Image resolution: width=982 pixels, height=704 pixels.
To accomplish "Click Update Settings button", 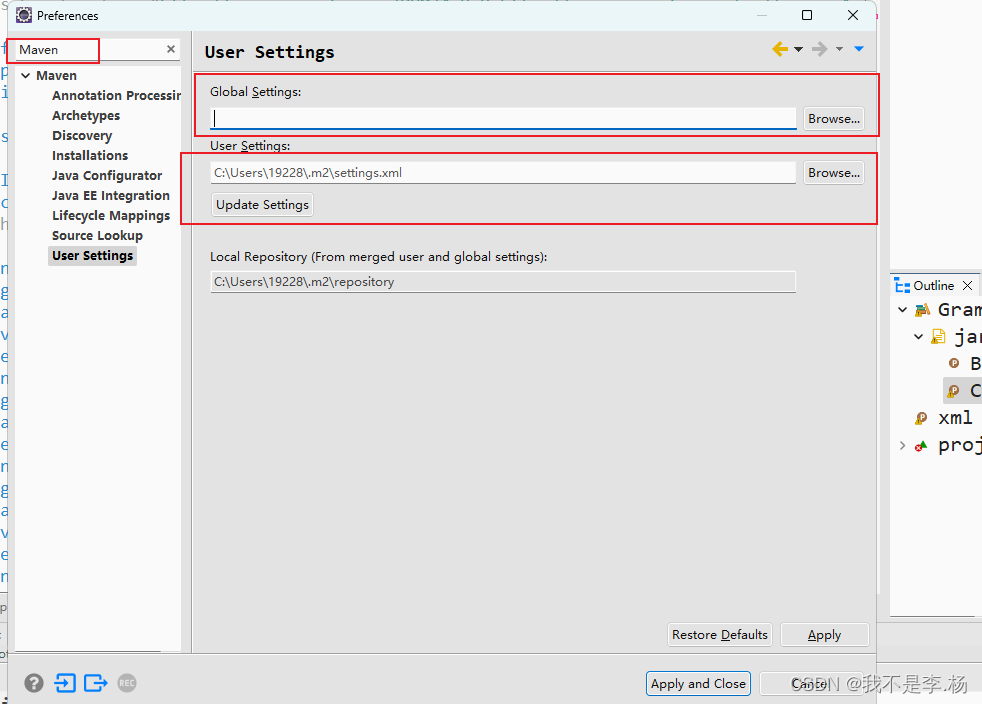I will coord(262,205).
